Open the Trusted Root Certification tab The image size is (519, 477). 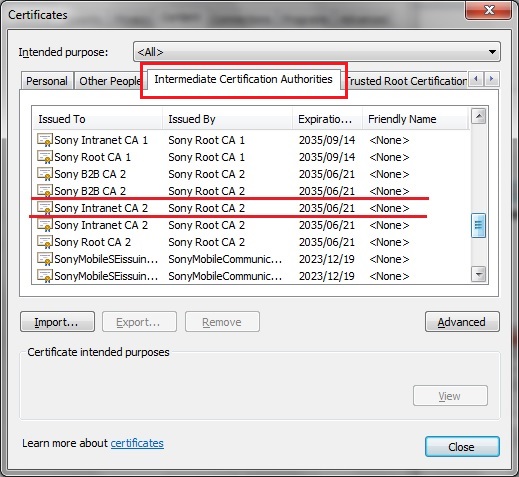point(406,81)
